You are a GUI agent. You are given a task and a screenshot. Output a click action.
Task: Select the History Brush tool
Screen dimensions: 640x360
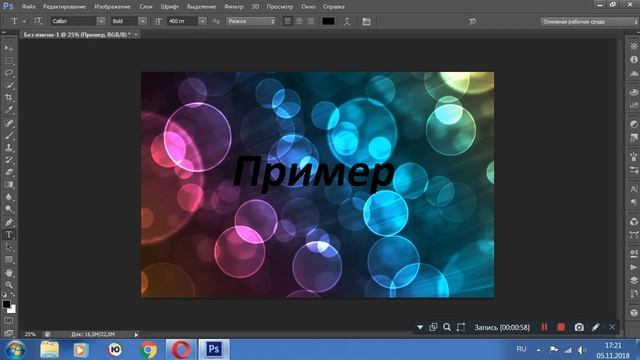[9, 160]
